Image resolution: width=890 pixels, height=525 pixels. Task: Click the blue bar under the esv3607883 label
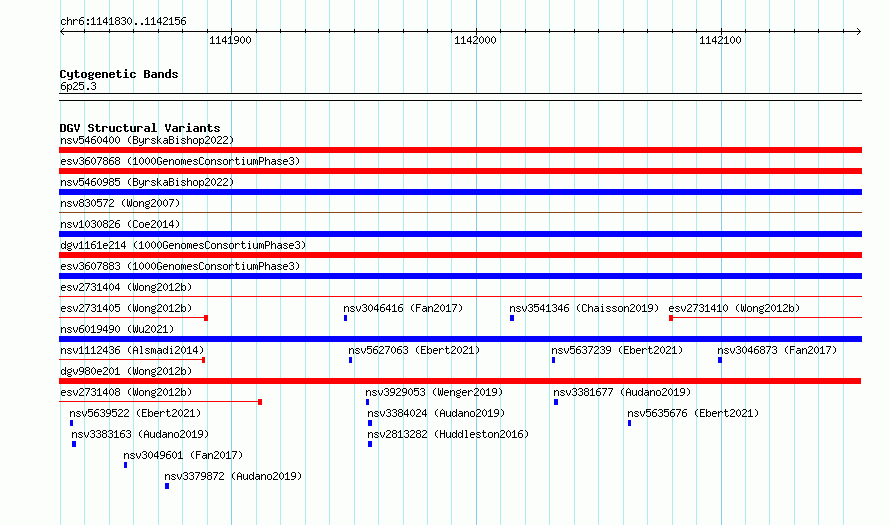click(460, 276)
